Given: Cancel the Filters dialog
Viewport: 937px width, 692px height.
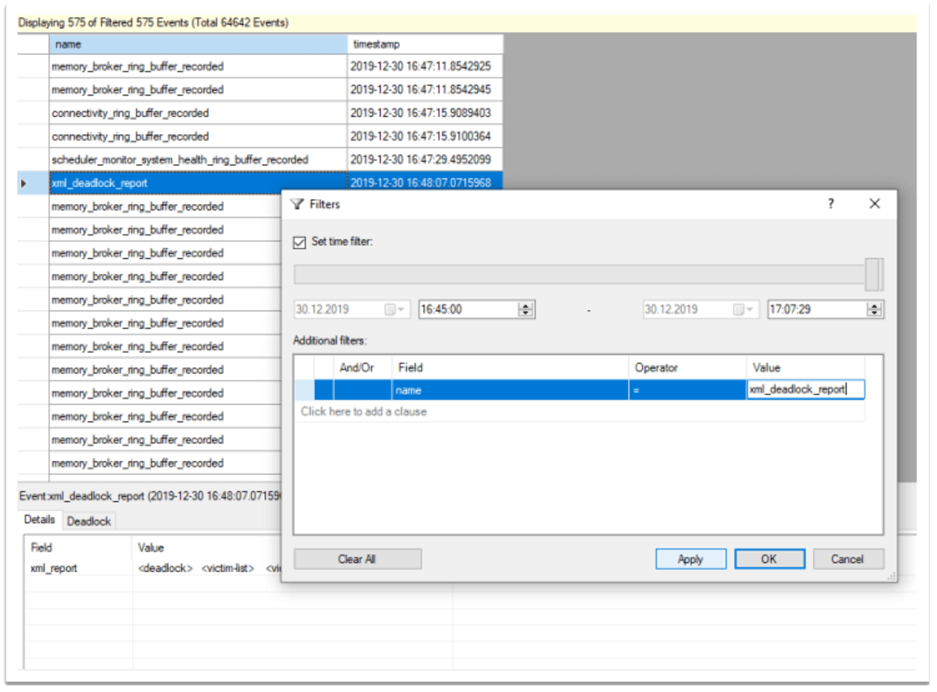Looking at the screenshot, I should click(x=847, y=559).
